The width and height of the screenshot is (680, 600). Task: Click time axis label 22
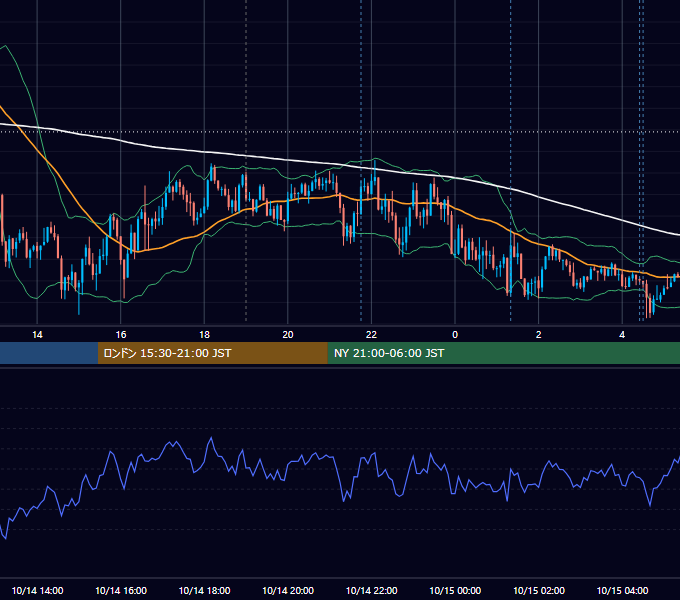coord(371,335)
